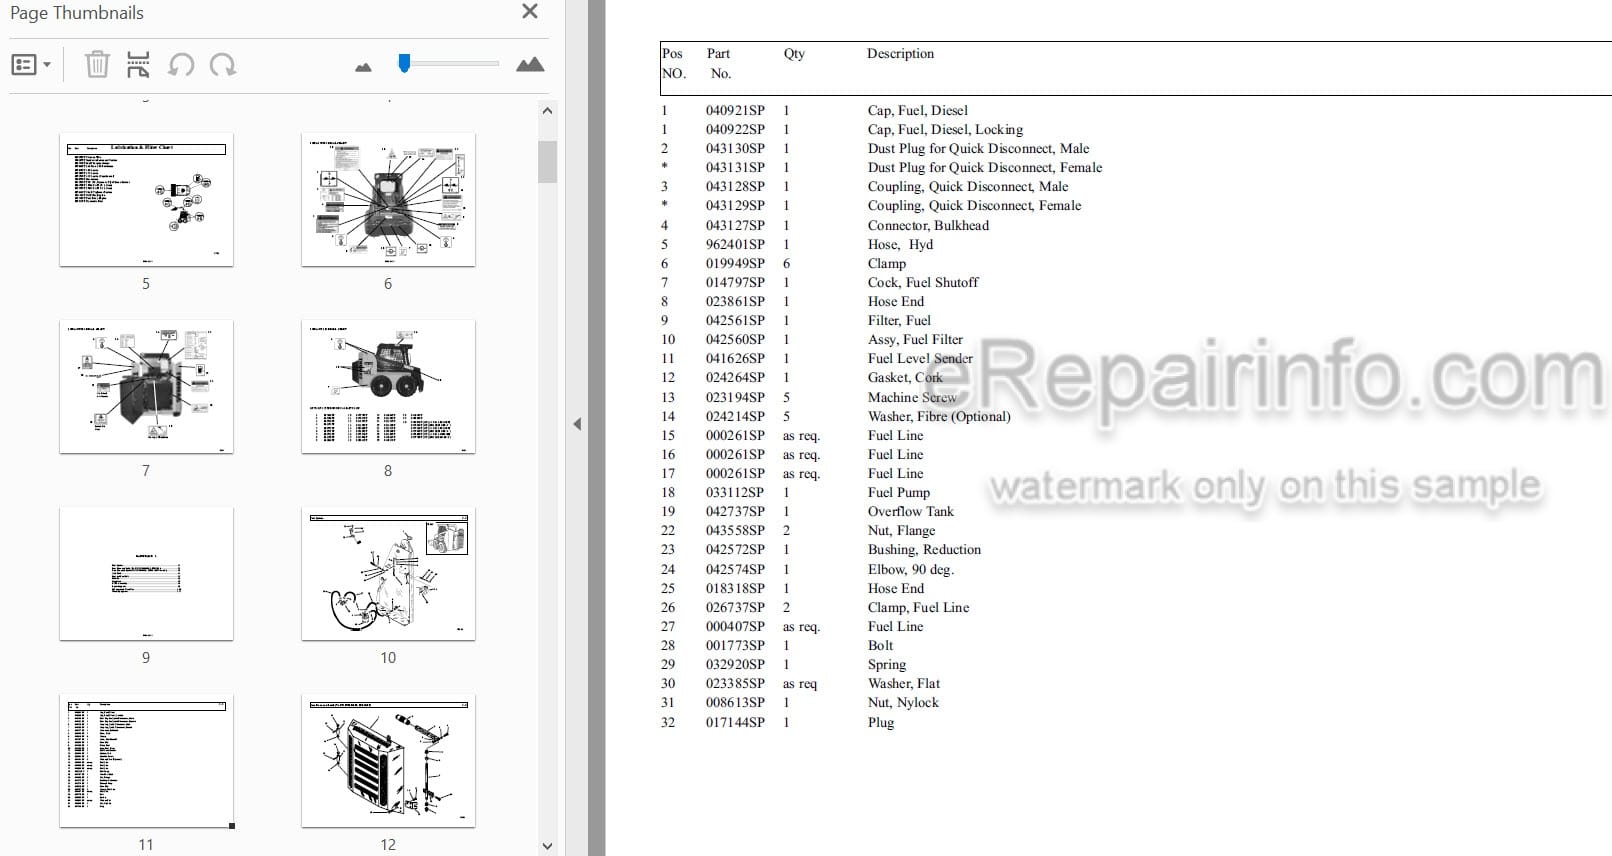This screenshot has height=856, width=1612.
Task: Click the insert page break icon
Action: pos(138,65)
